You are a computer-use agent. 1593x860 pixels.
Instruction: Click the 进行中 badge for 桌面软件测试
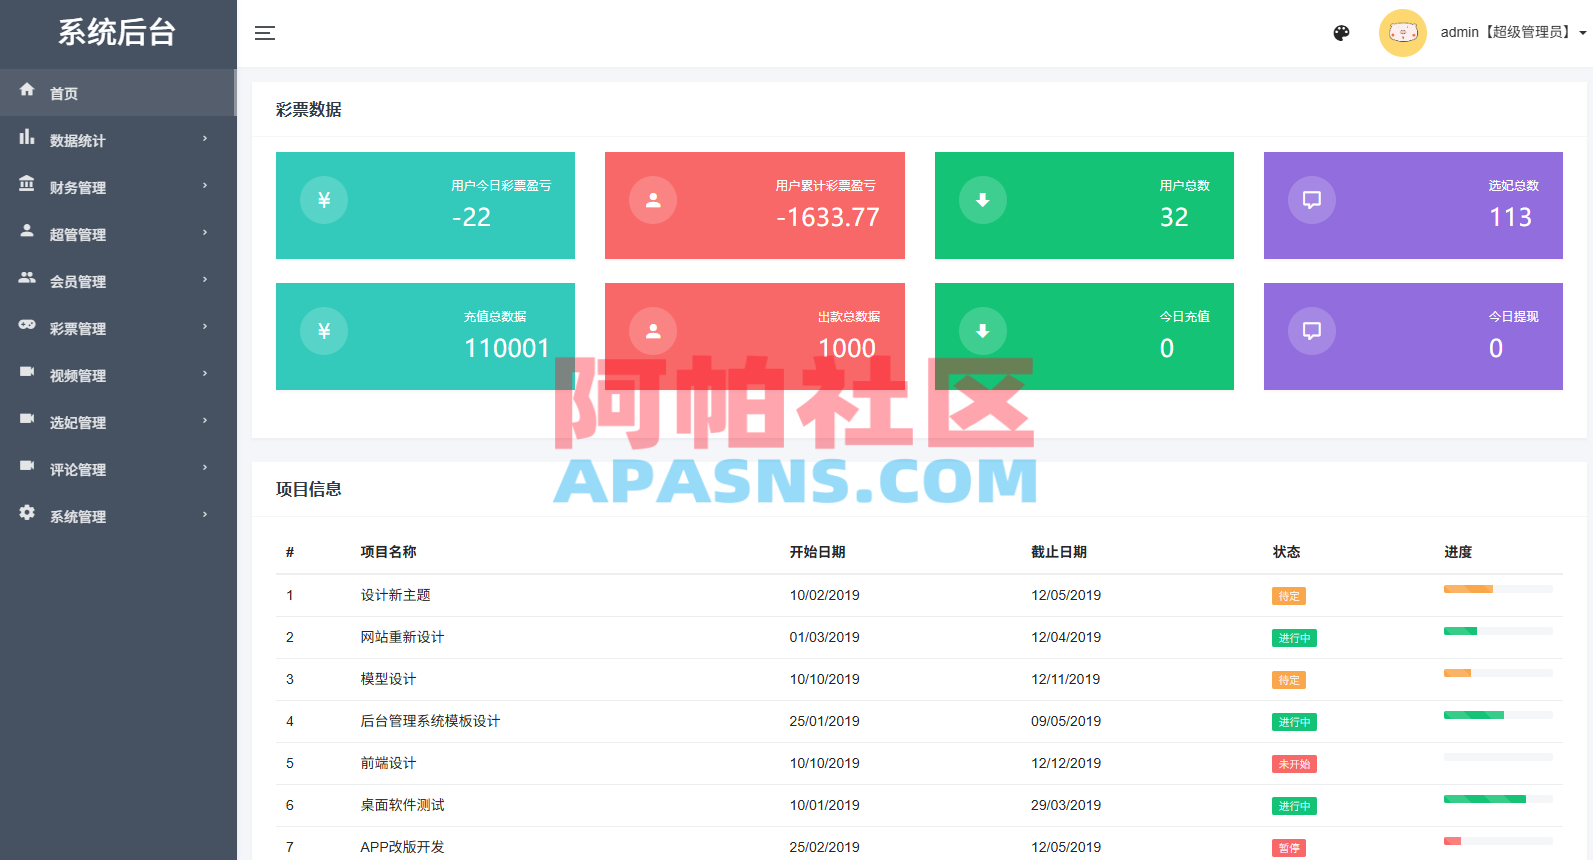[x=1294, y=806]
